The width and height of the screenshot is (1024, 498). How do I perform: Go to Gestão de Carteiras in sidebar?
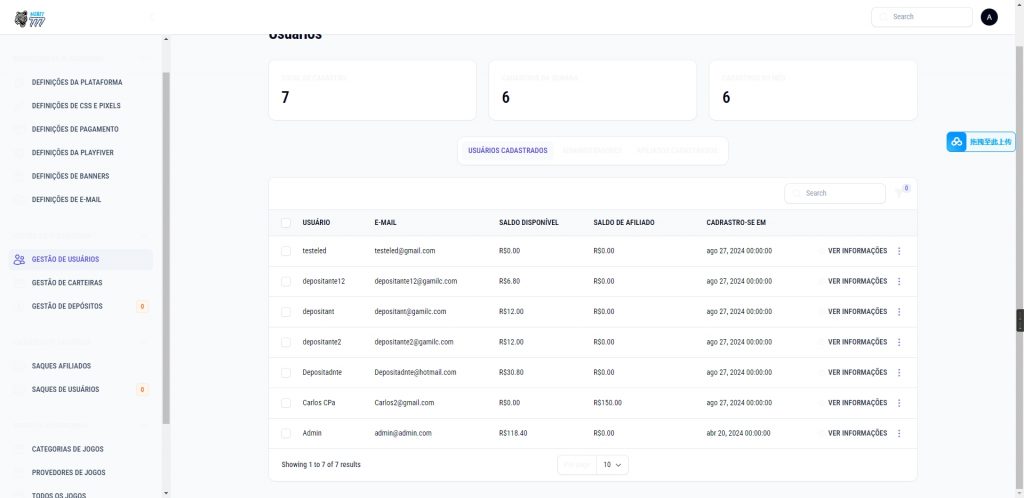point(67,283)
